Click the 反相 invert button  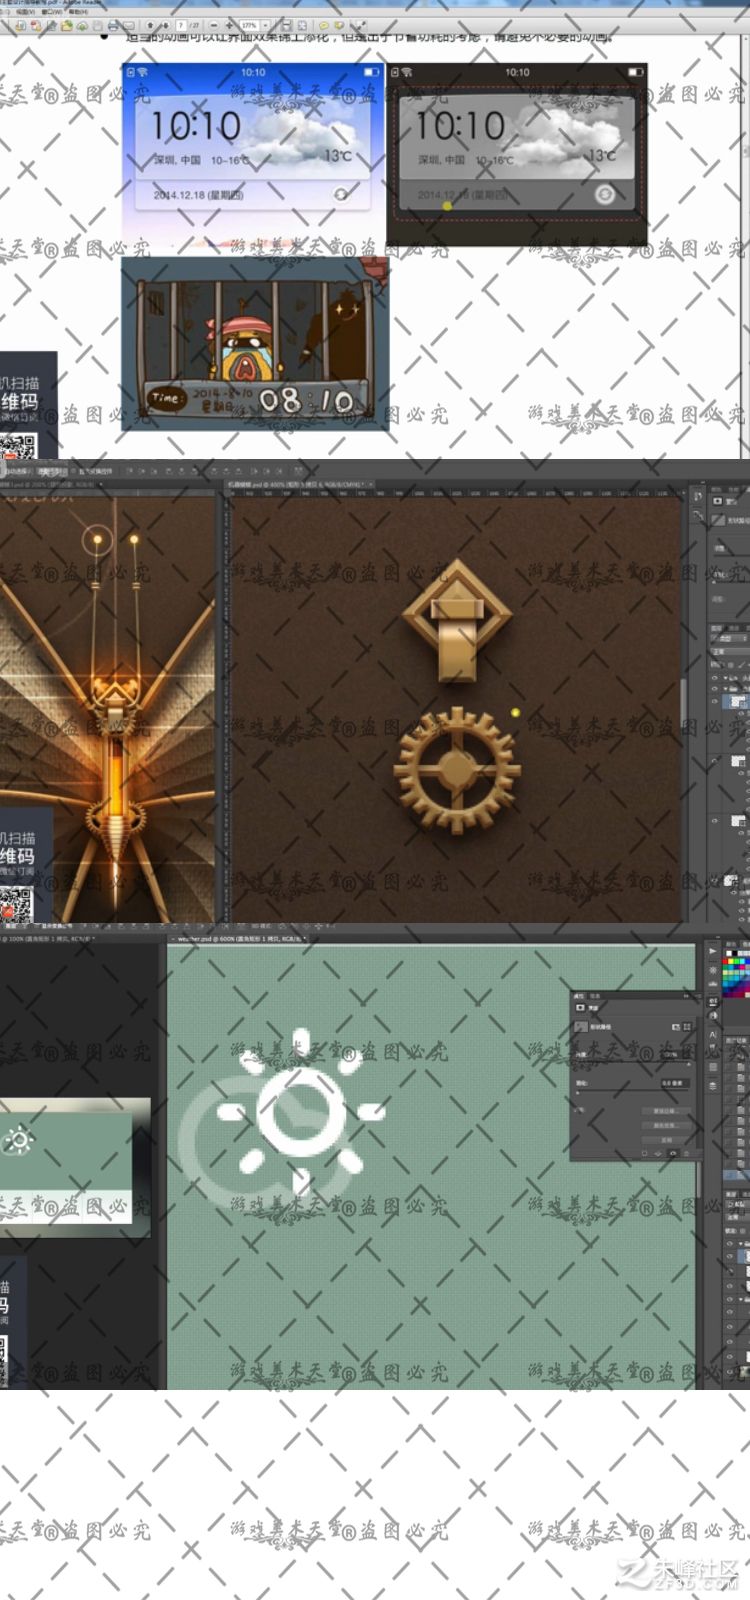pyautogui.click(x=666, y=1140)
